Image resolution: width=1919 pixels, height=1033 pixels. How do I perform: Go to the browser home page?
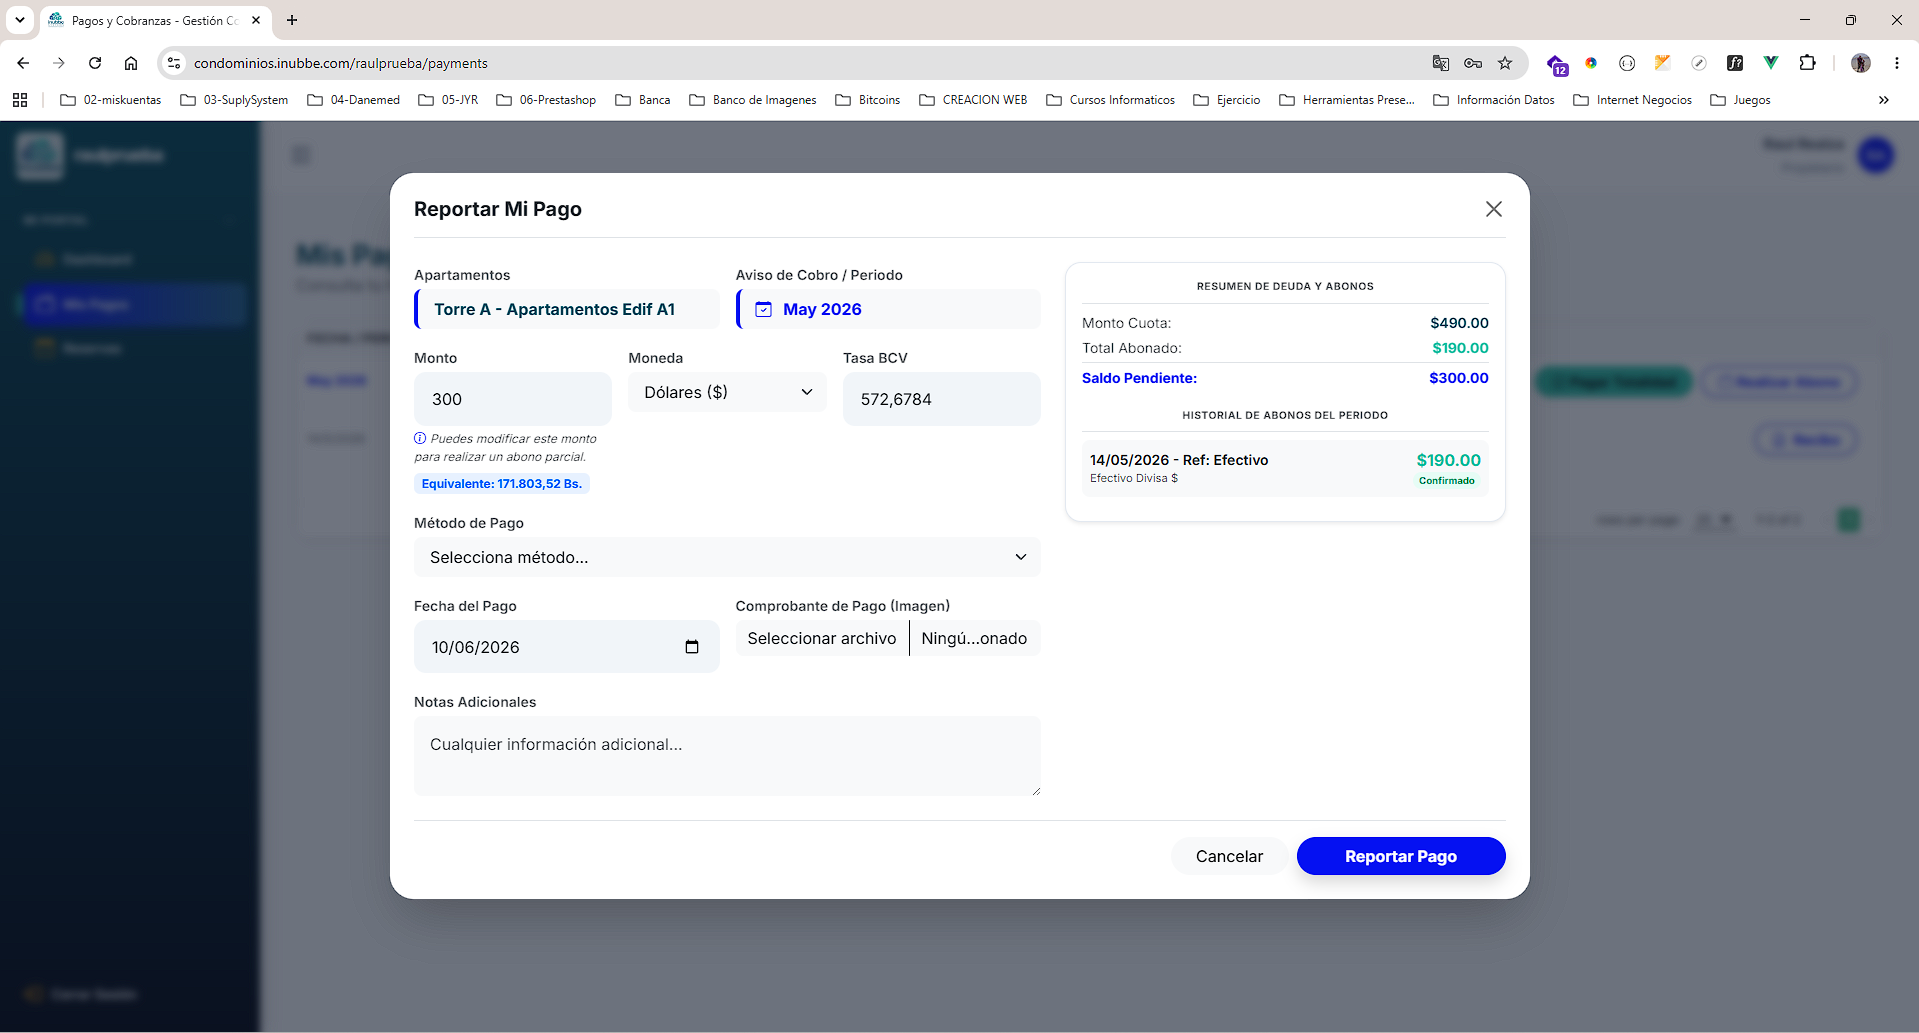(131, 63)
